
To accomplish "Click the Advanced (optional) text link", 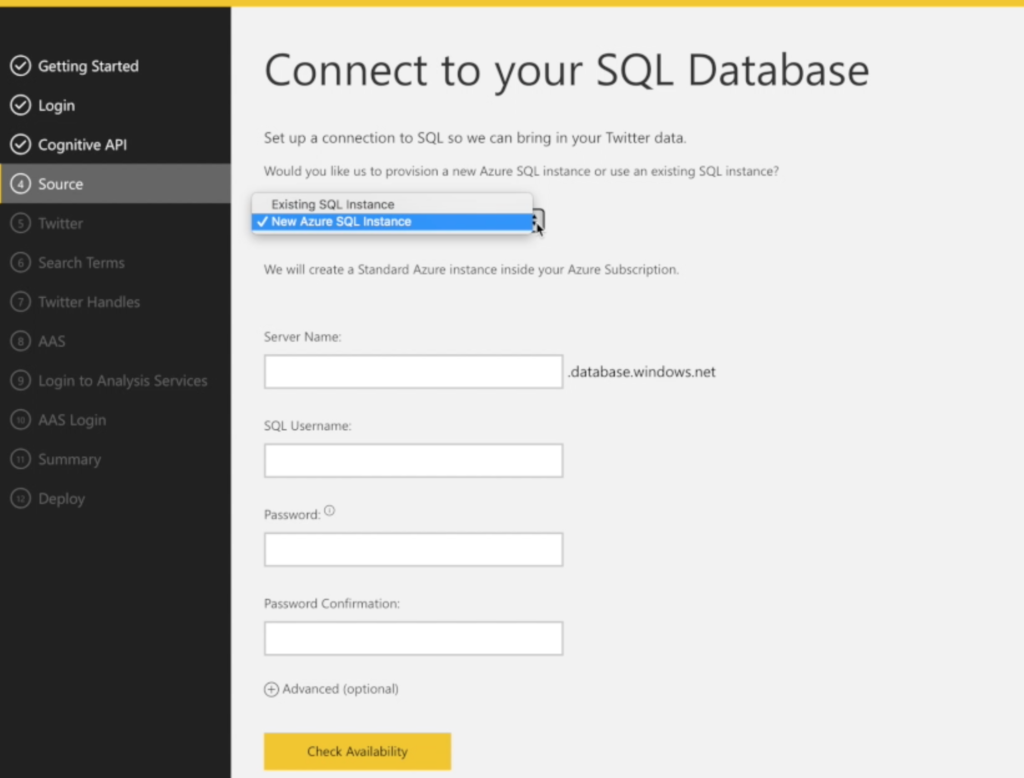I will pos(340,689).
